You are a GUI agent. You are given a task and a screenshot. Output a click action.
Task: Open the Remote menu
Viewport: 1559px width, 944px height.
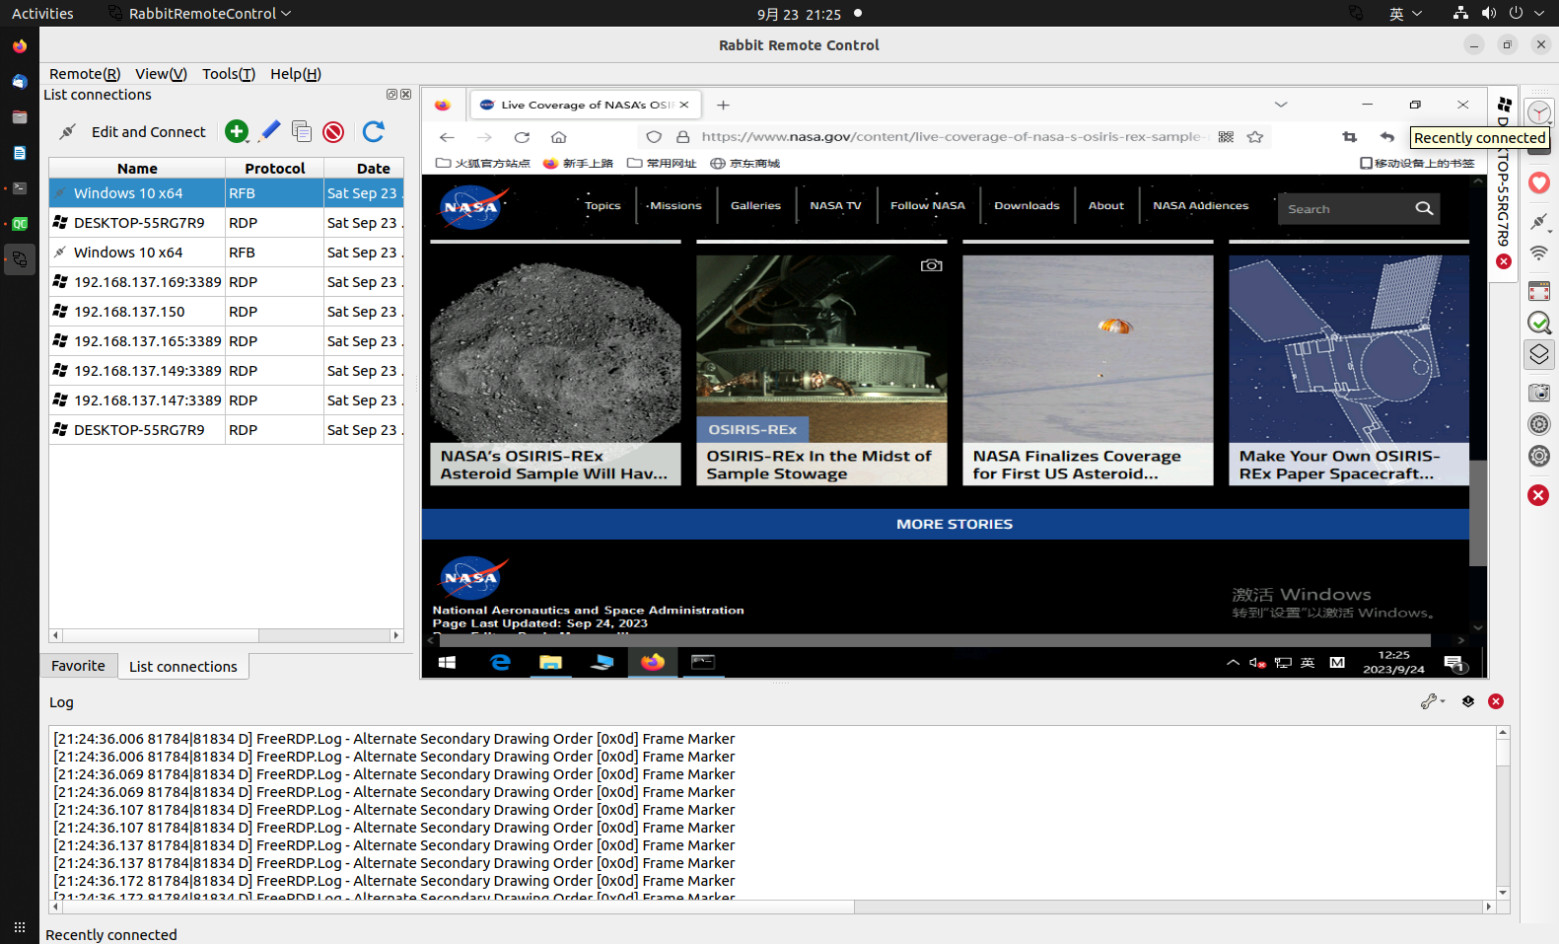(x=85, y=74)
